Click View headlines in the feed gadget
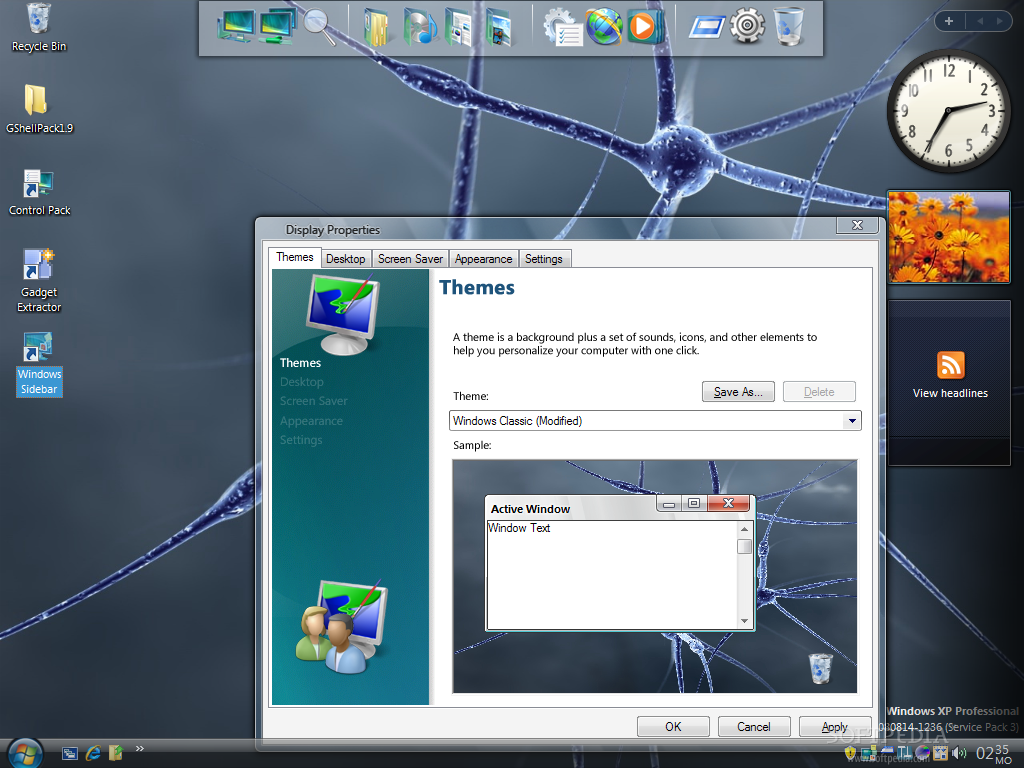Image resolution: width=1024 pixels, height=768 pixels. click(950, 393)
